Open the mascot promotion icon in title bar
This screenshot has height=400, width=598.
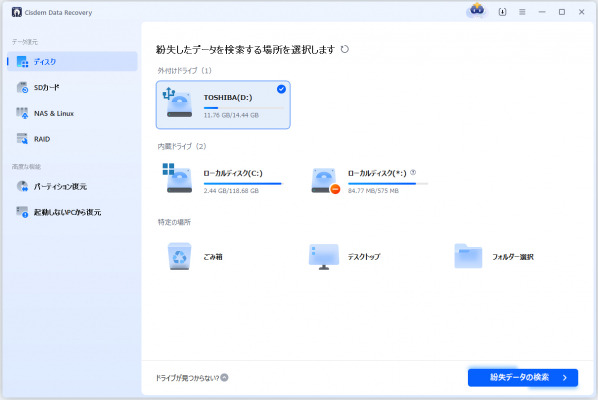[x=477, y=10]
